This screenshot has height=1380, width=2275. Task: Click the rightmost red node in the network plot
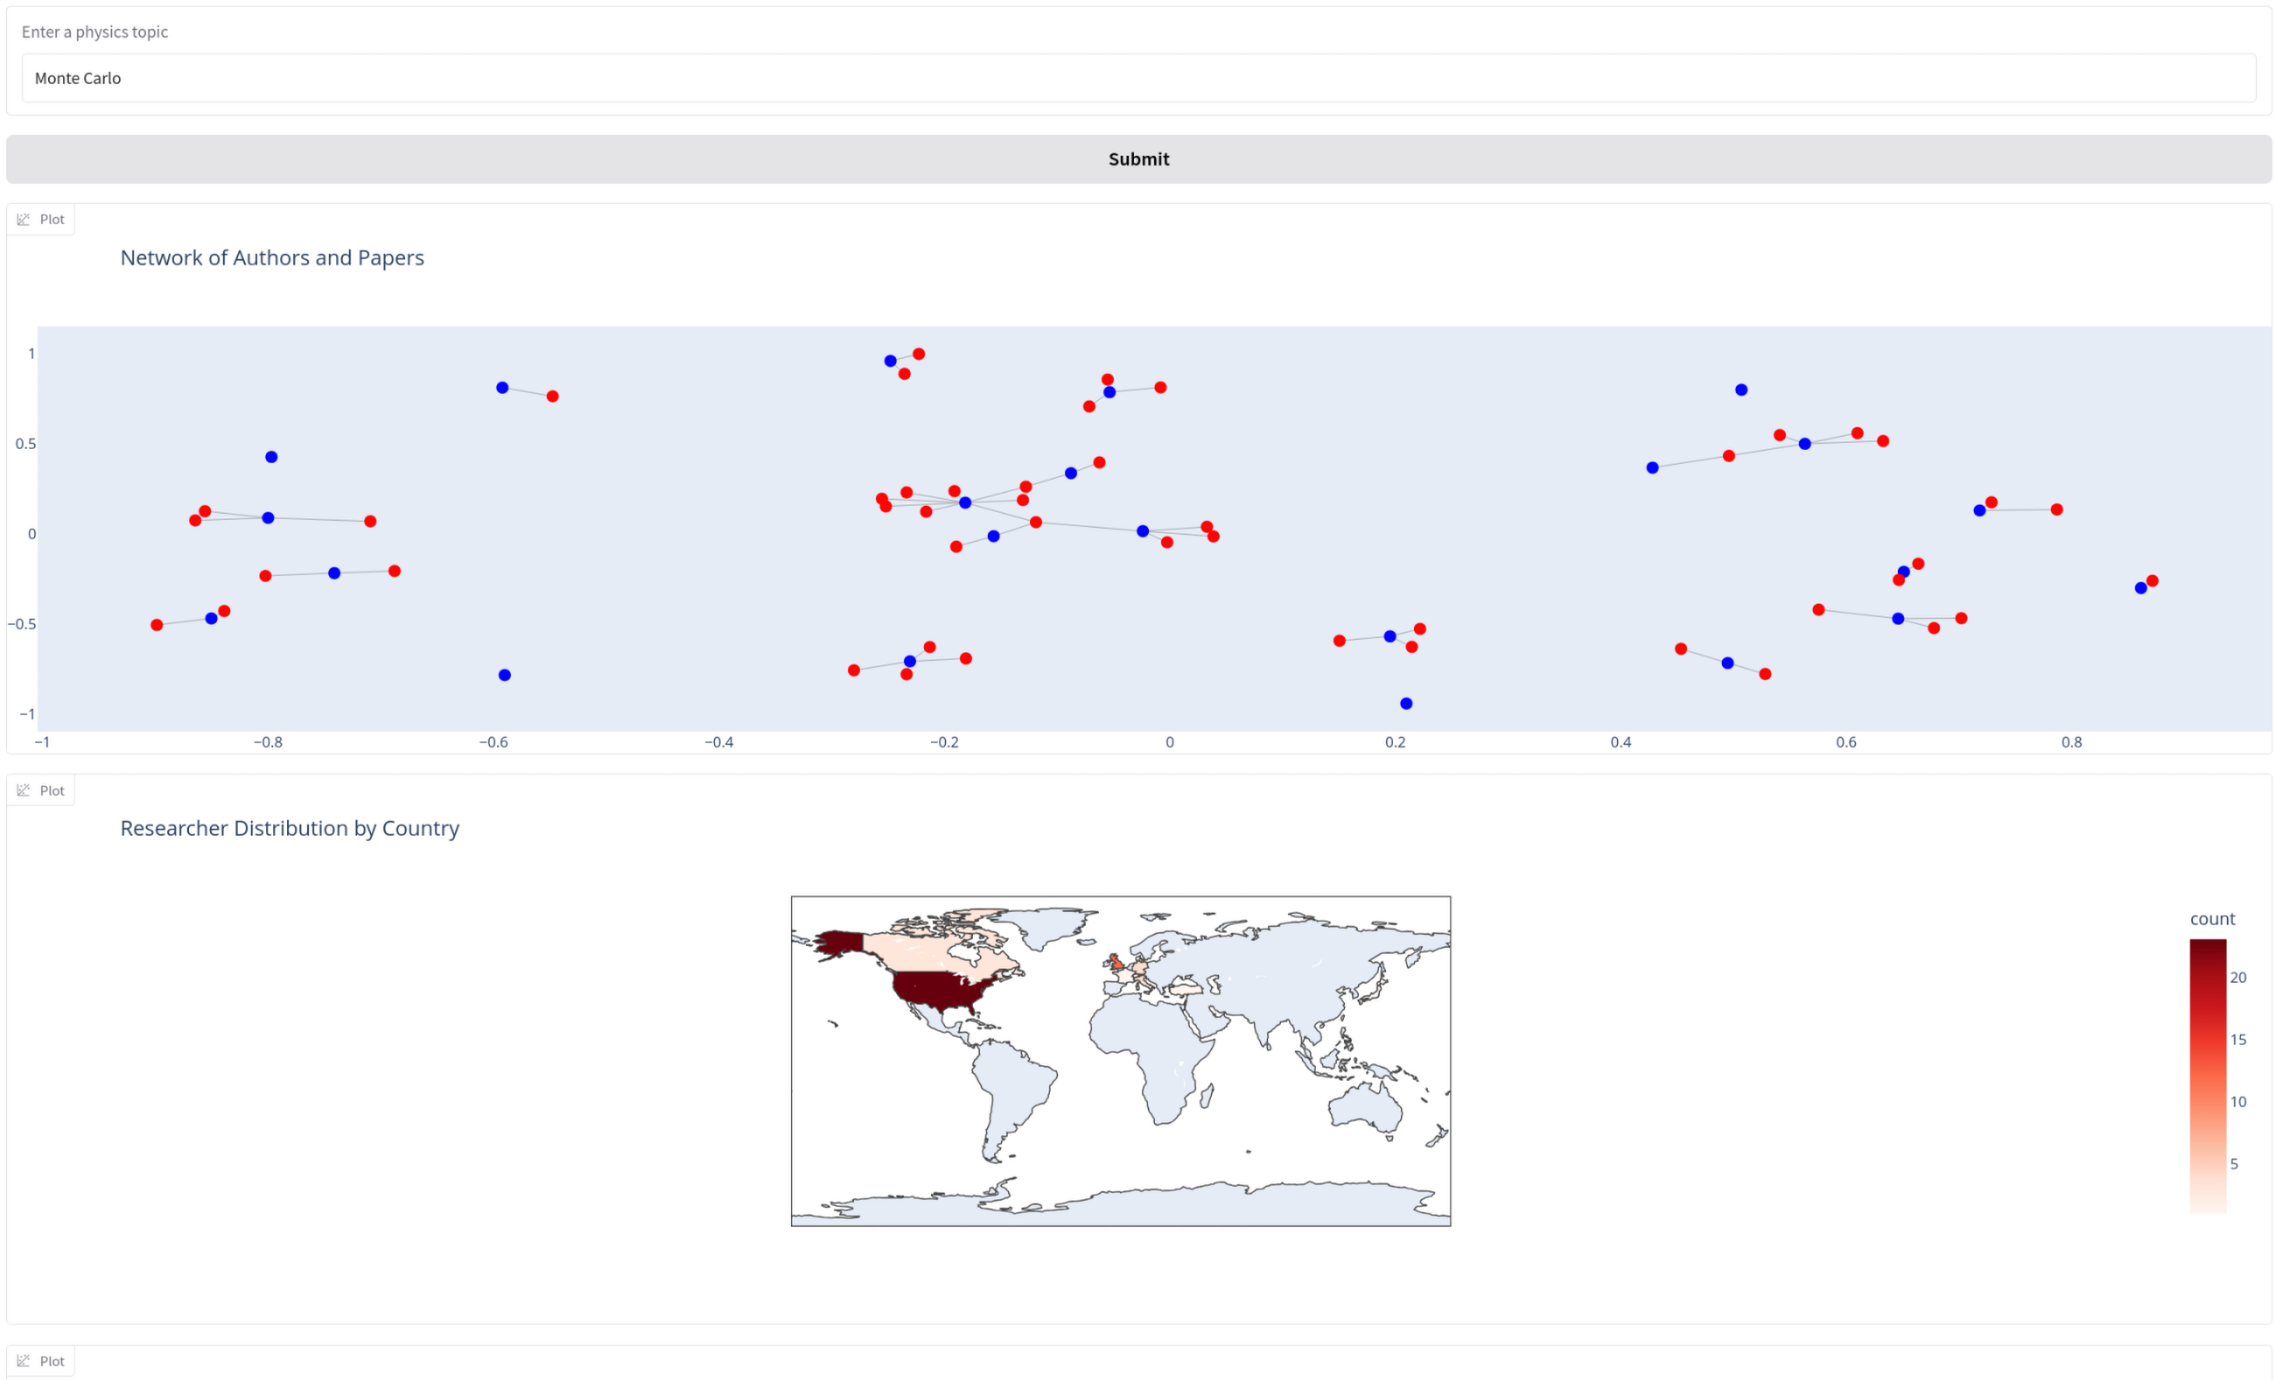tap(2152, 581)
